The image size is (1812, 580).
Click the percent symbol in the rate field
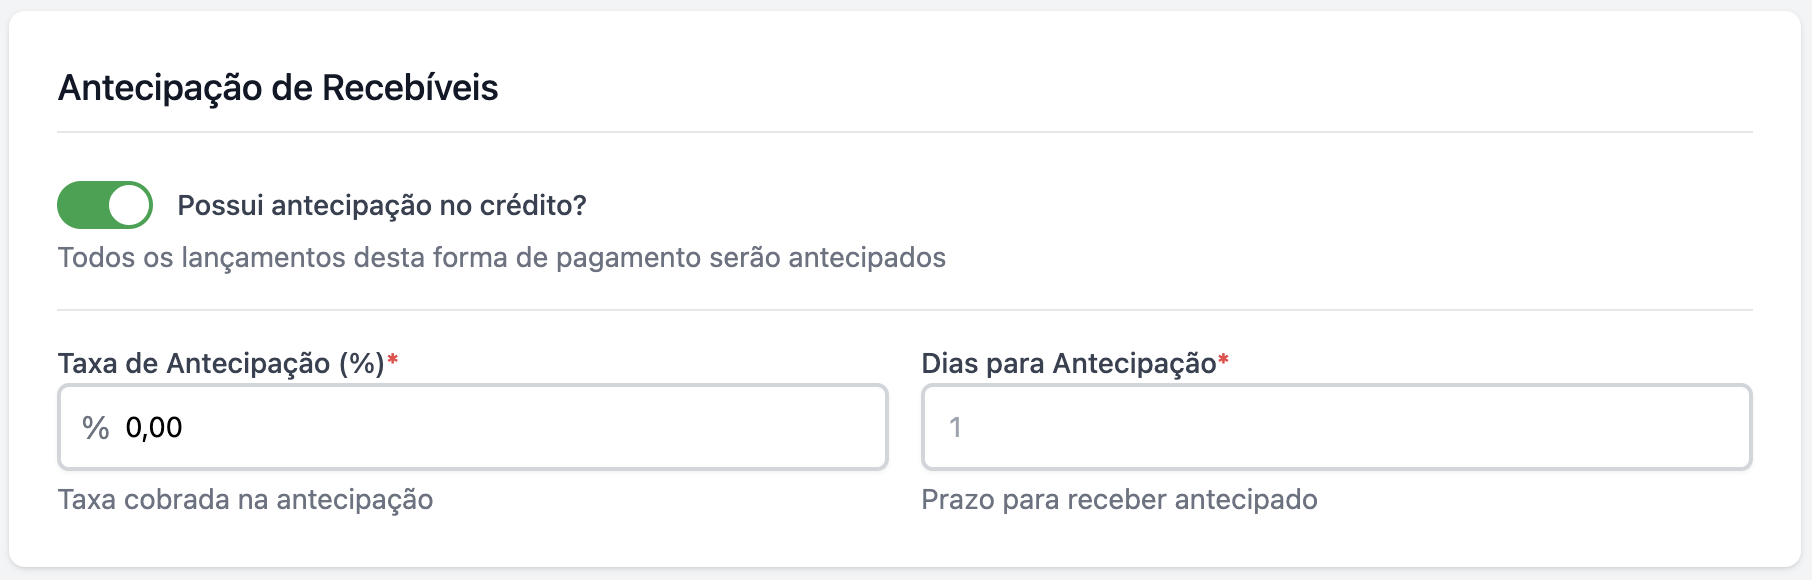coord(96,428)
